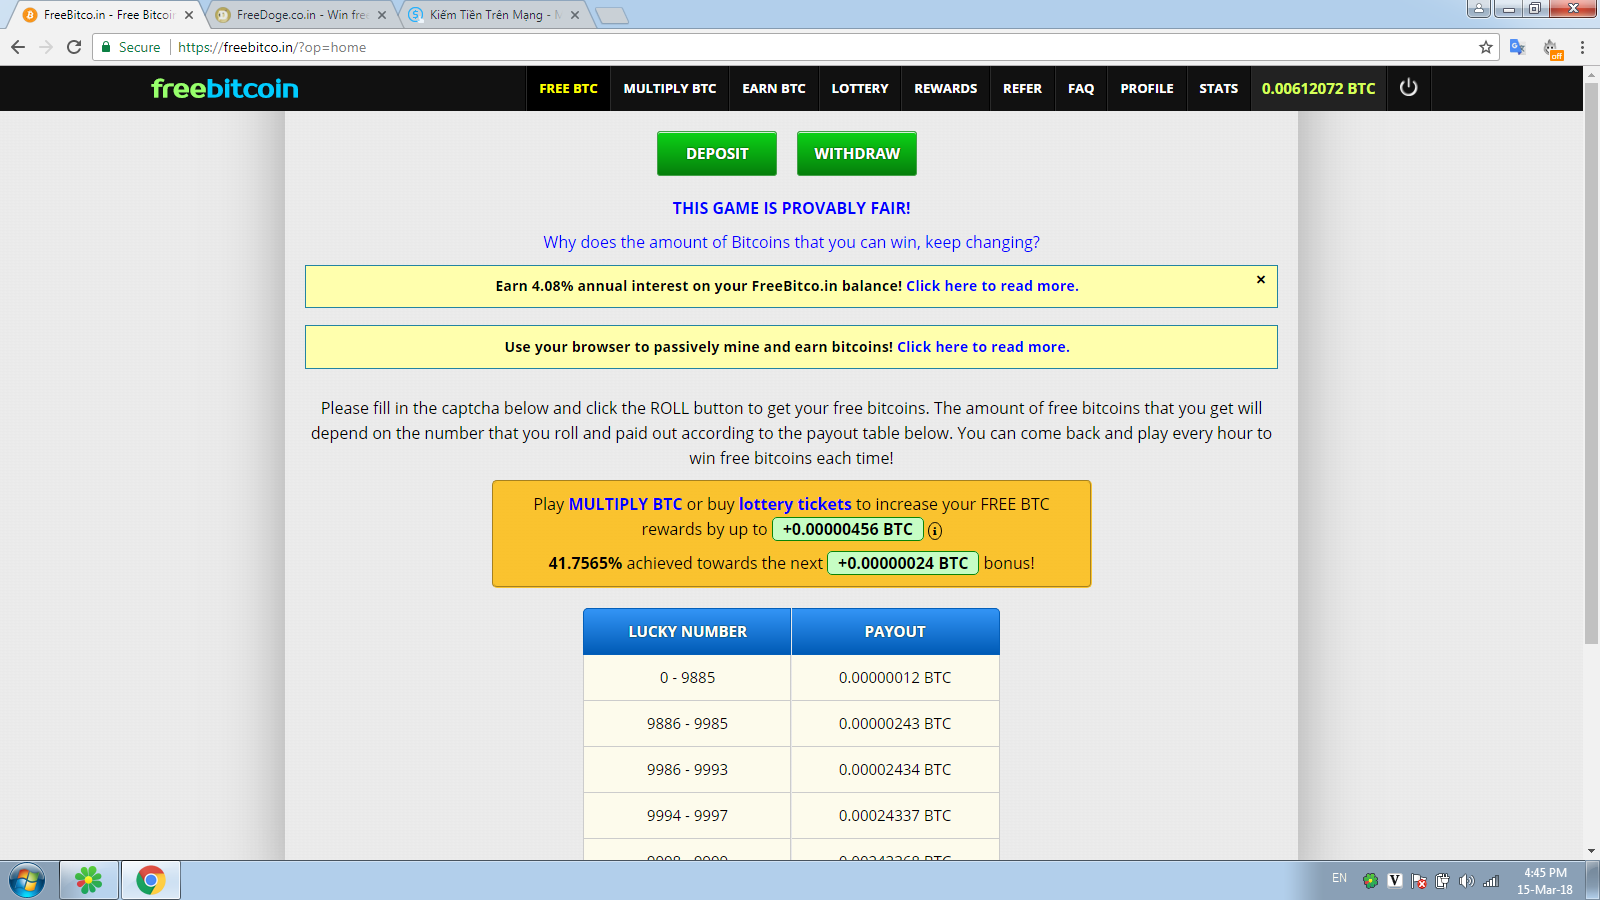Open the flame extension icon marked off
Viewport: 1600px width, 900px height.
1551,48
